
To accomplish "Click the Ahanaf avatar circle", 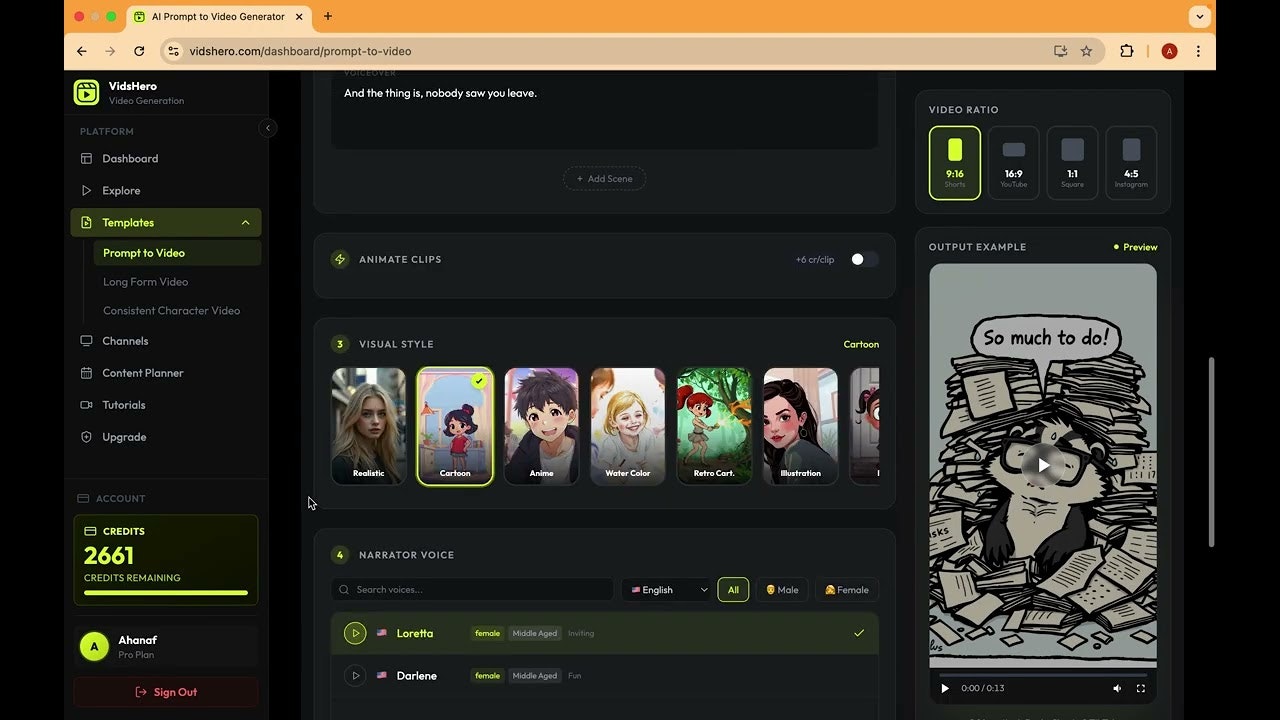I will click(94, 647).
